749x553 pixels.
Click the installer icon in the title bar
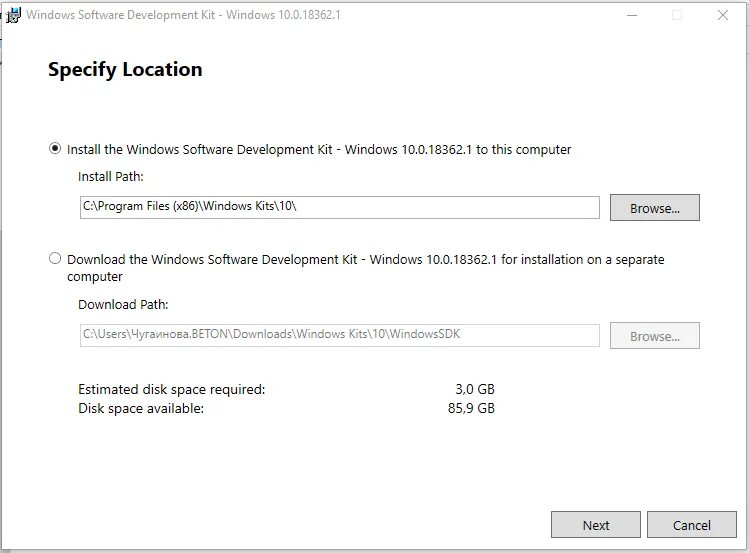[13, 15]
